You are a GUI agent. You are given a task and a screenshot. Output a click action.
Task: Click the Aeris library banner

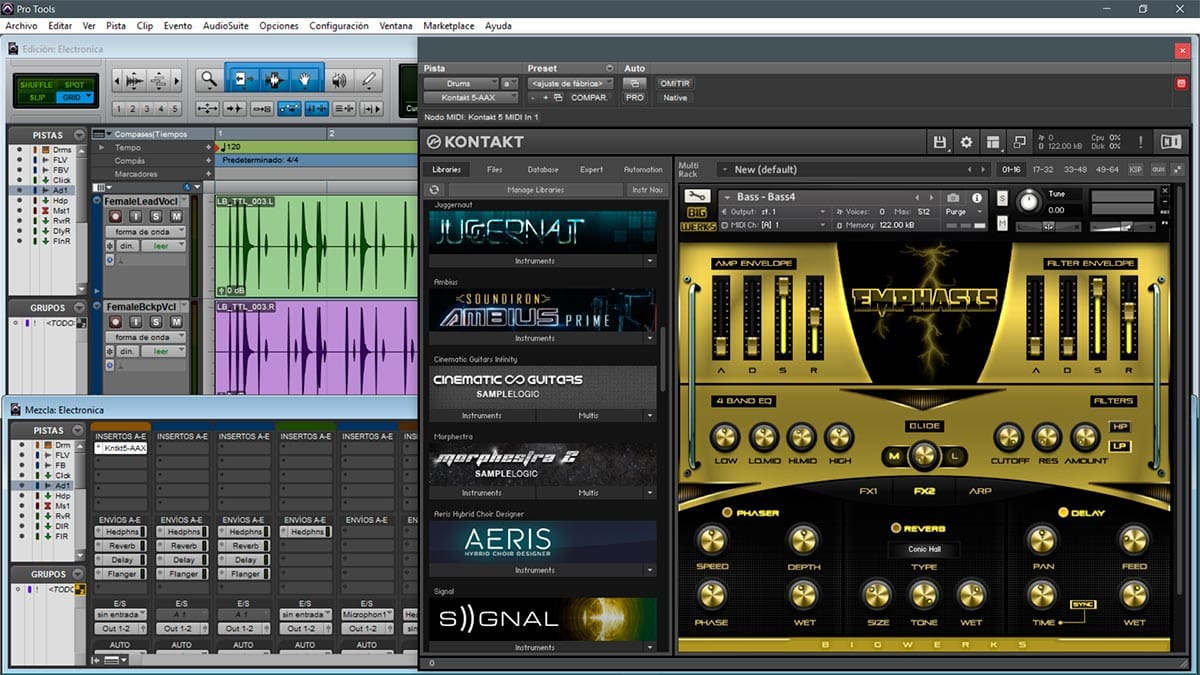click(x=544, y=541)
